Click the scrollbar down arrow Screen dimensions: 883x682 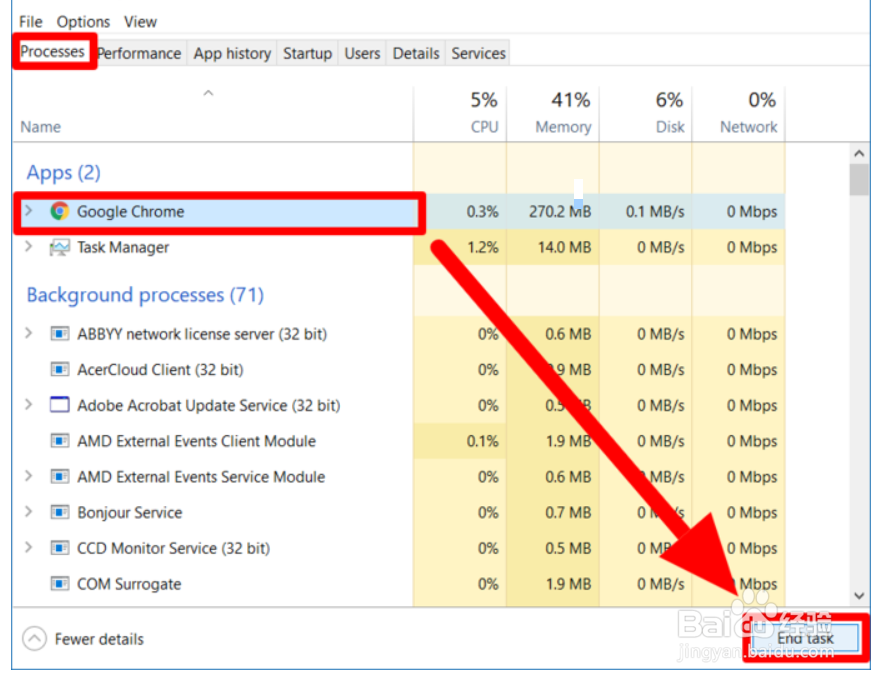(859, 594)
